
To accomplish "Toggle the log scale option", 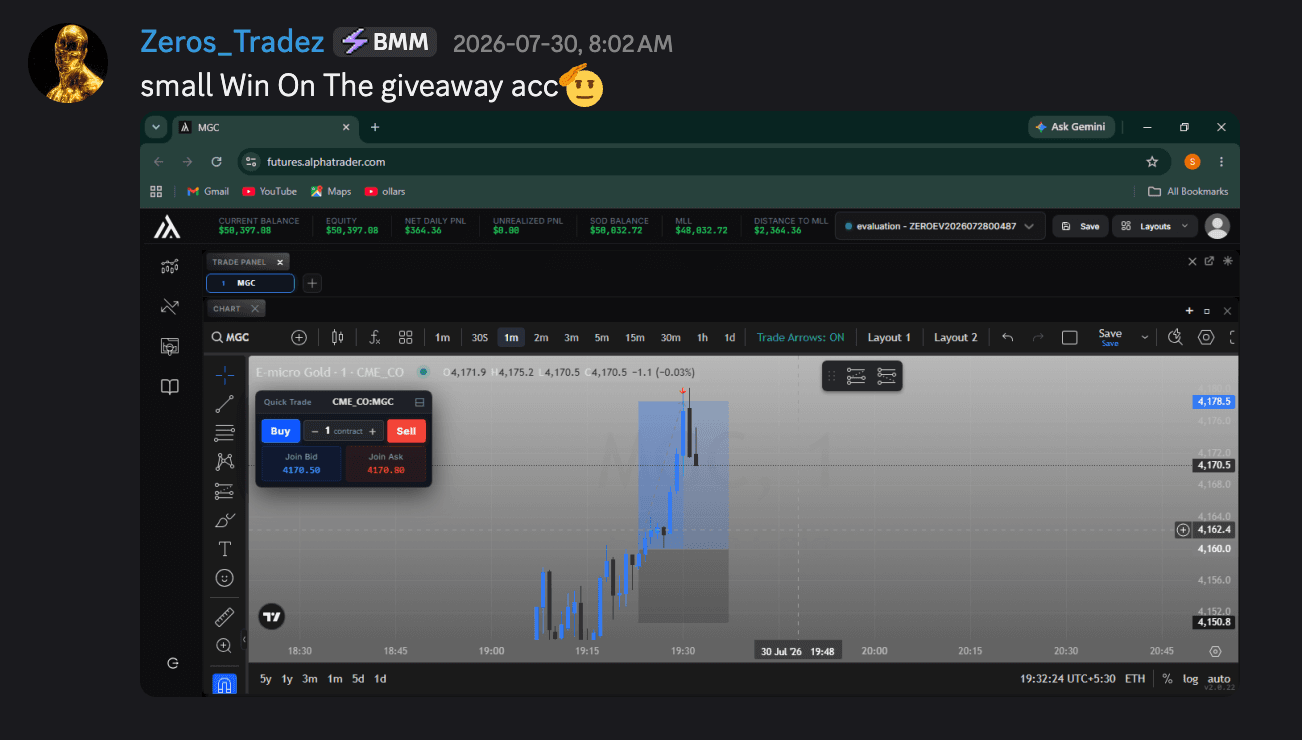I will 1190,679.
